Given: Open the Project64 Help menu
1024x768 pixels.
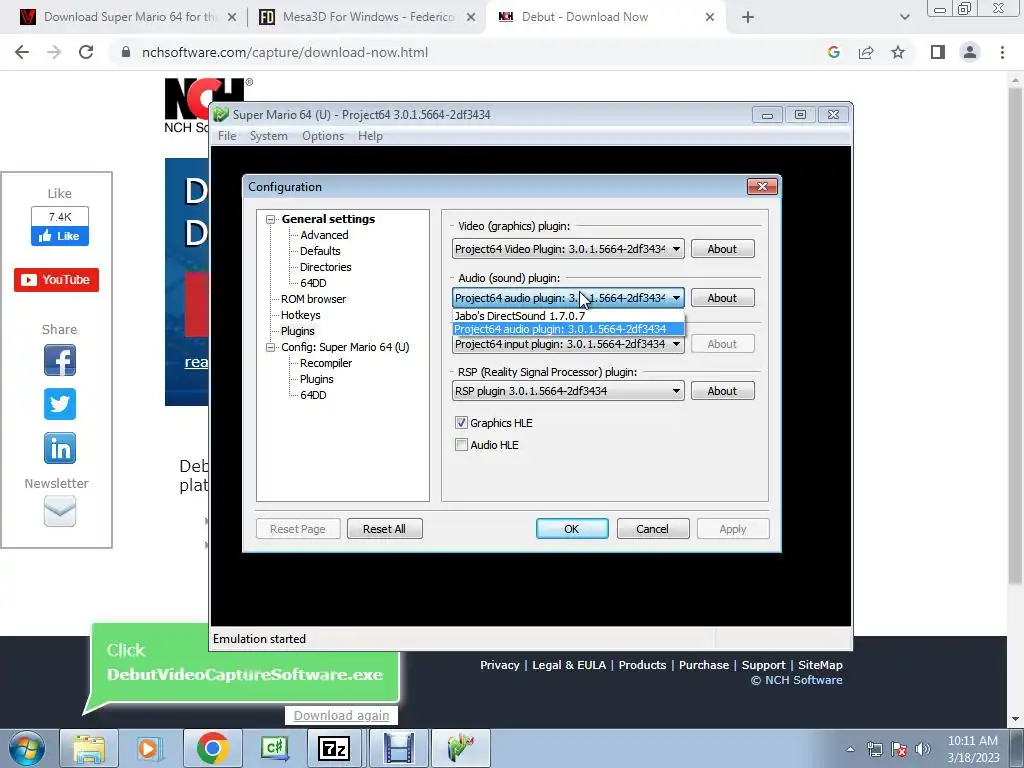Looking at the screenshot, I should 370,136.
